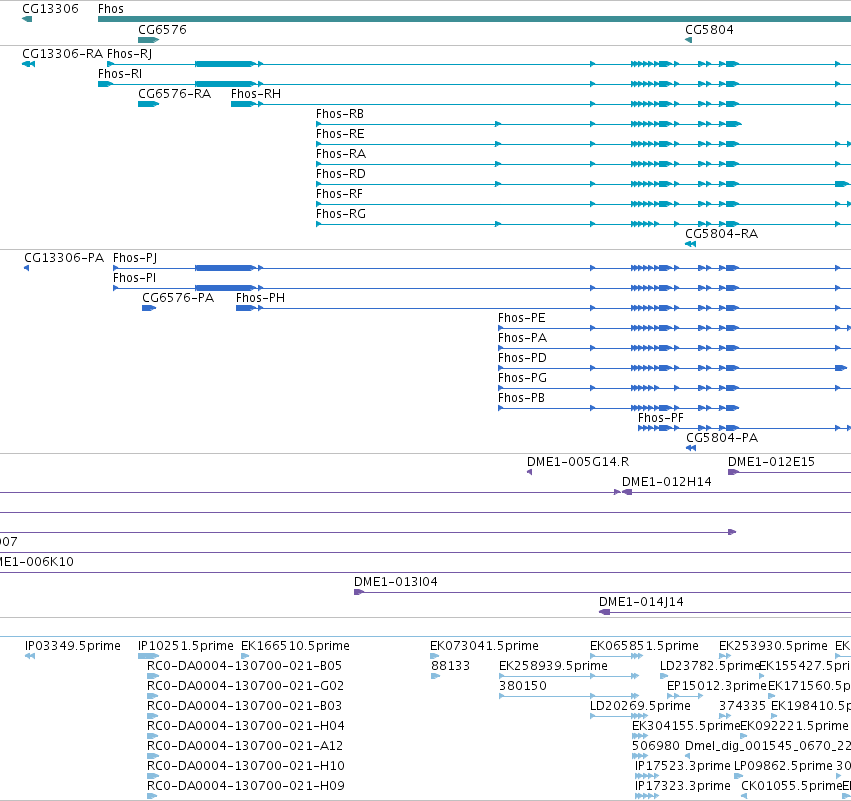
Task: Click the 88133 EST label
Action: (x=450, y=666)
